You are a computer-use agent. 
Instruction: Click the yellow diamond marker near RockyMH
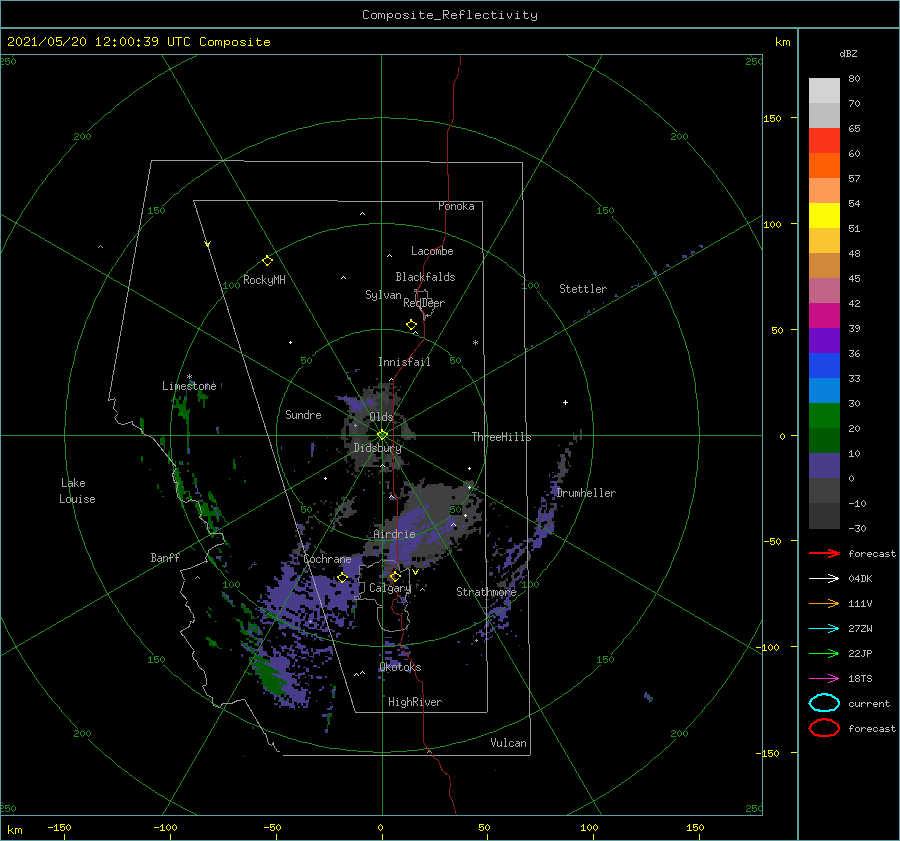(x=267, y=261)
